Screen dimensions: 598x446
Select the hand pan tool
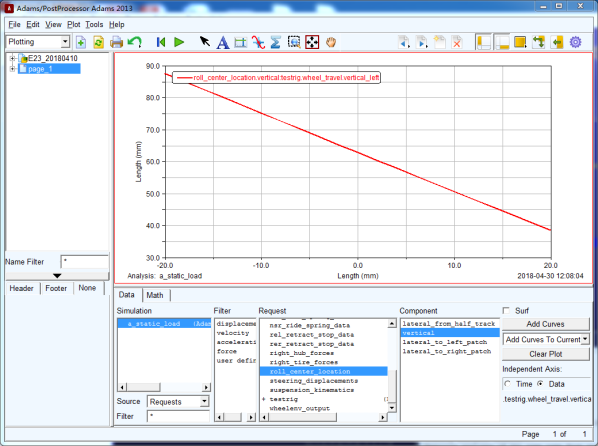pos(331,42)
